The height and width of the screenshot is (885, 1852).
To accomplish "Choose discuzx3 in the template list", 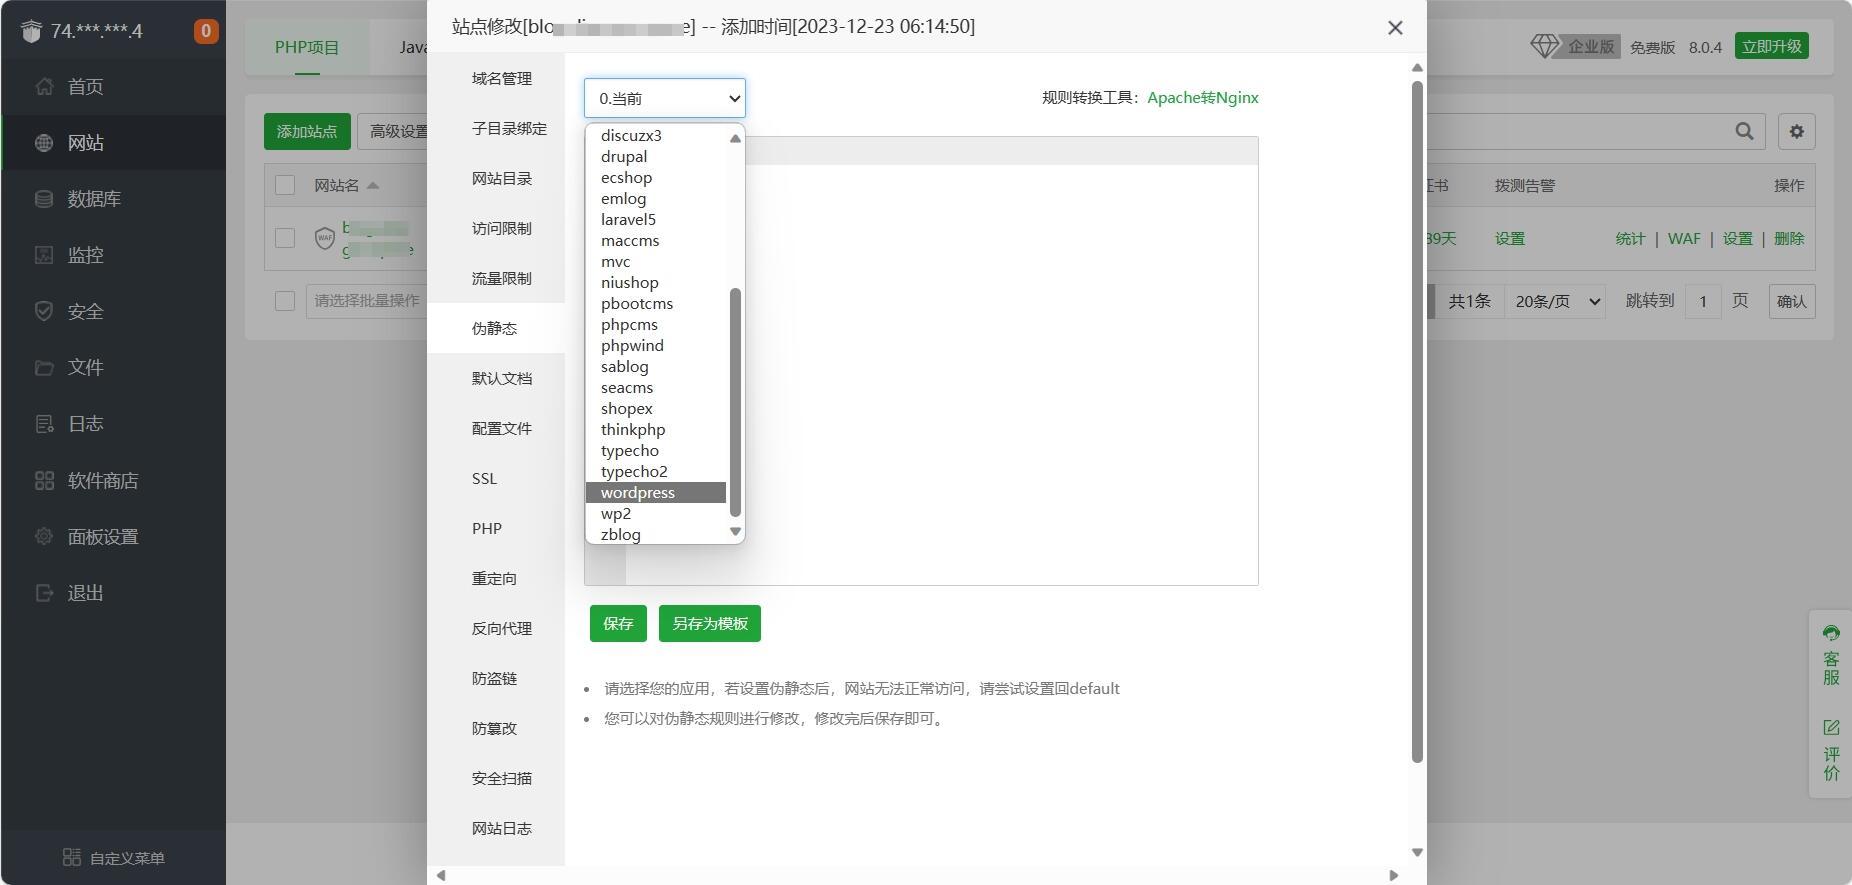I will [x=656, y=135].
